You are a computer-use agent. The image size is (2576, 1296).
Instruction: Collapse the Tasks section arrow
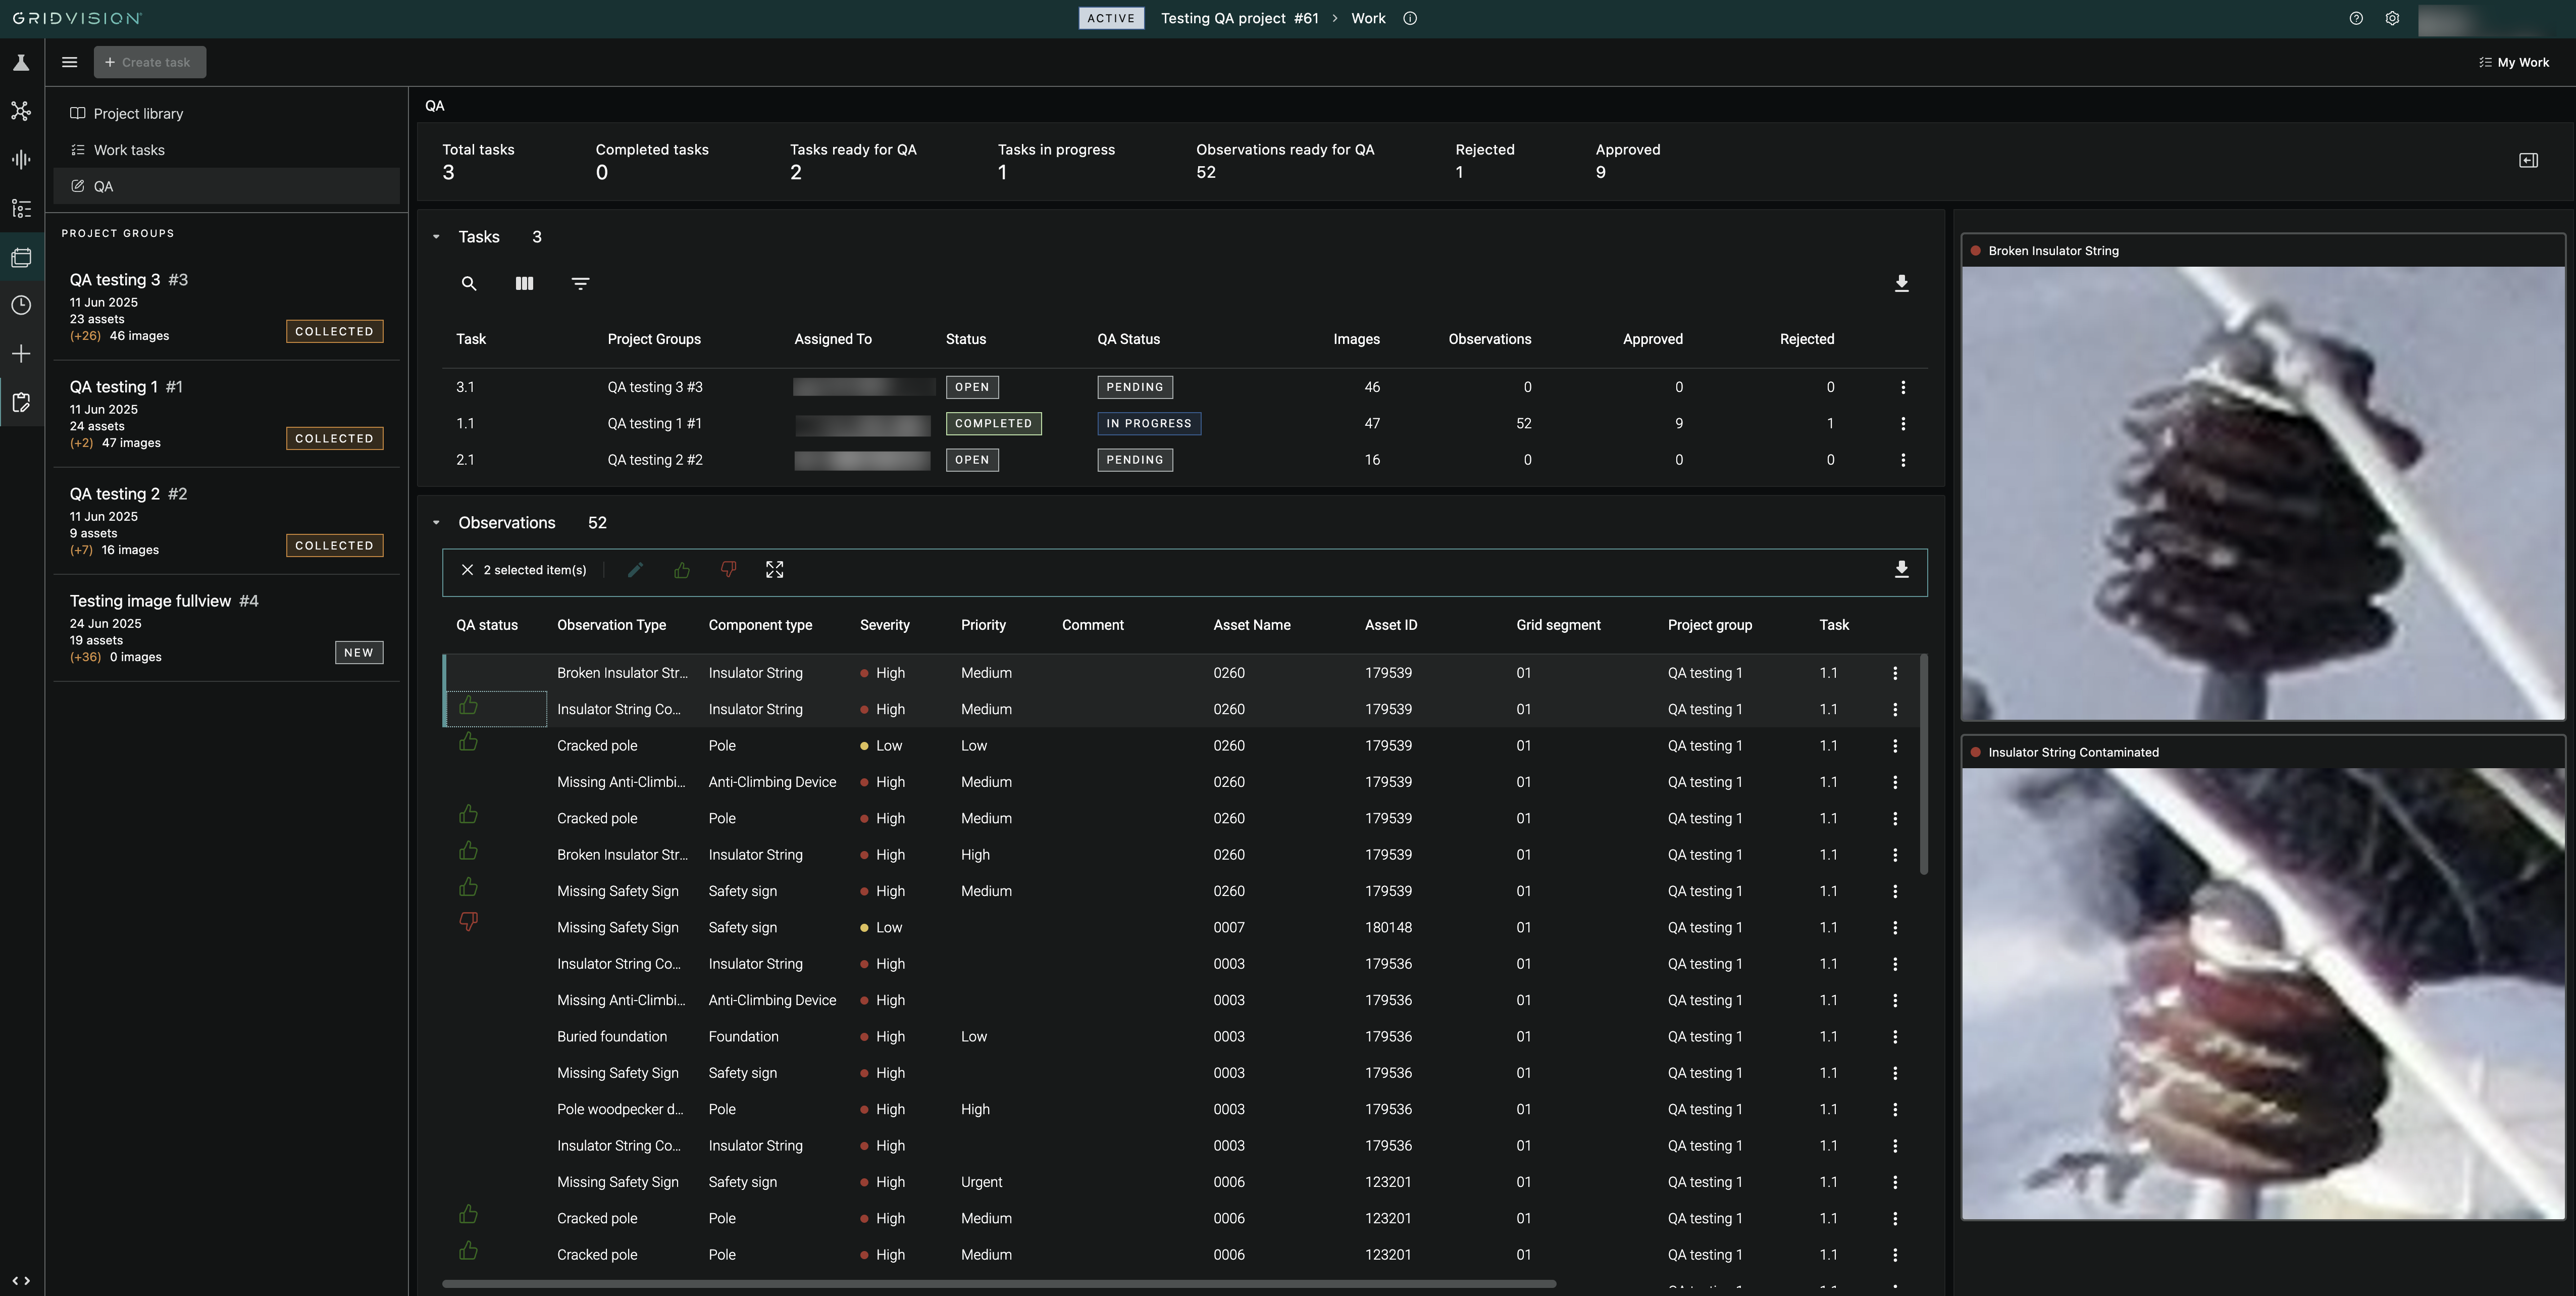pyautogui.click(x=436, y=237)
